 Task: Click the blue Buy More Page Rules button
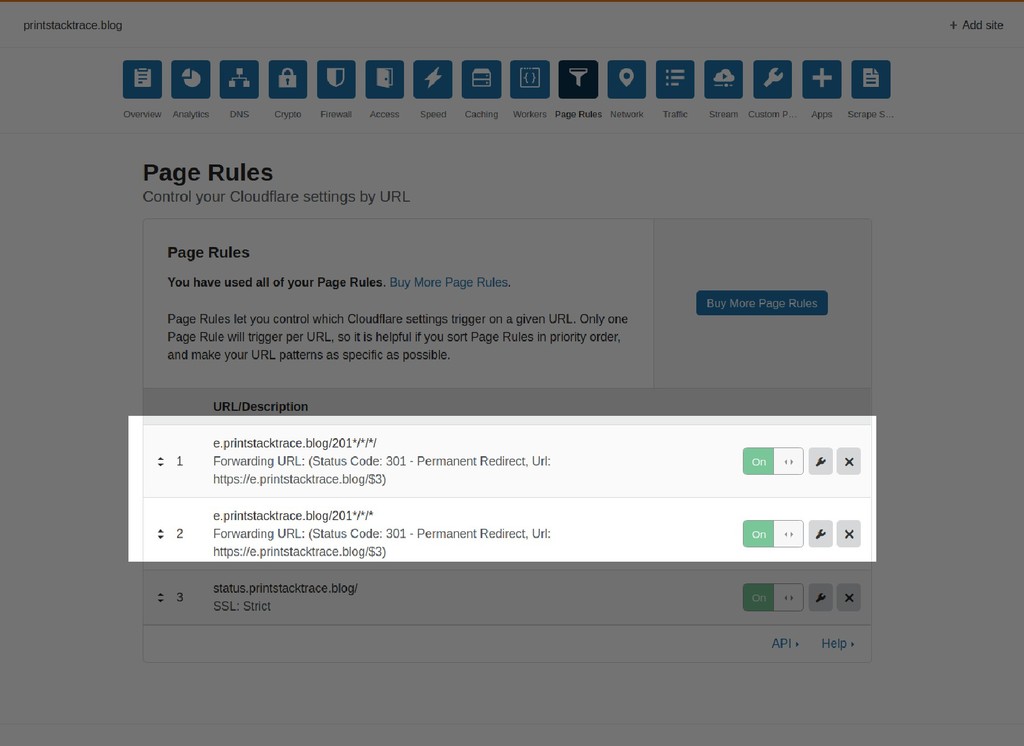[x=761, y=303]
